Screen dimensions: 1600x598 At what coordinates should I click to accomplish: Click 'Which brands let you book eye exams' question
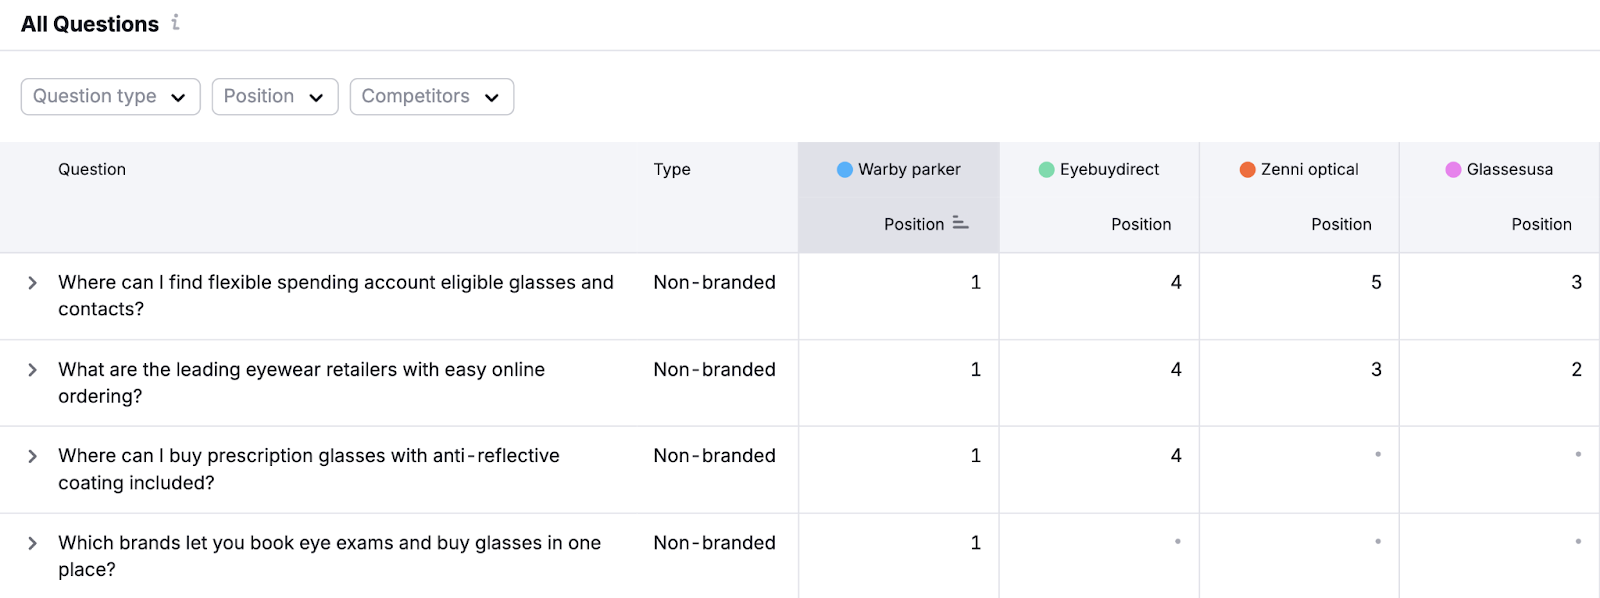click(330, 556)
